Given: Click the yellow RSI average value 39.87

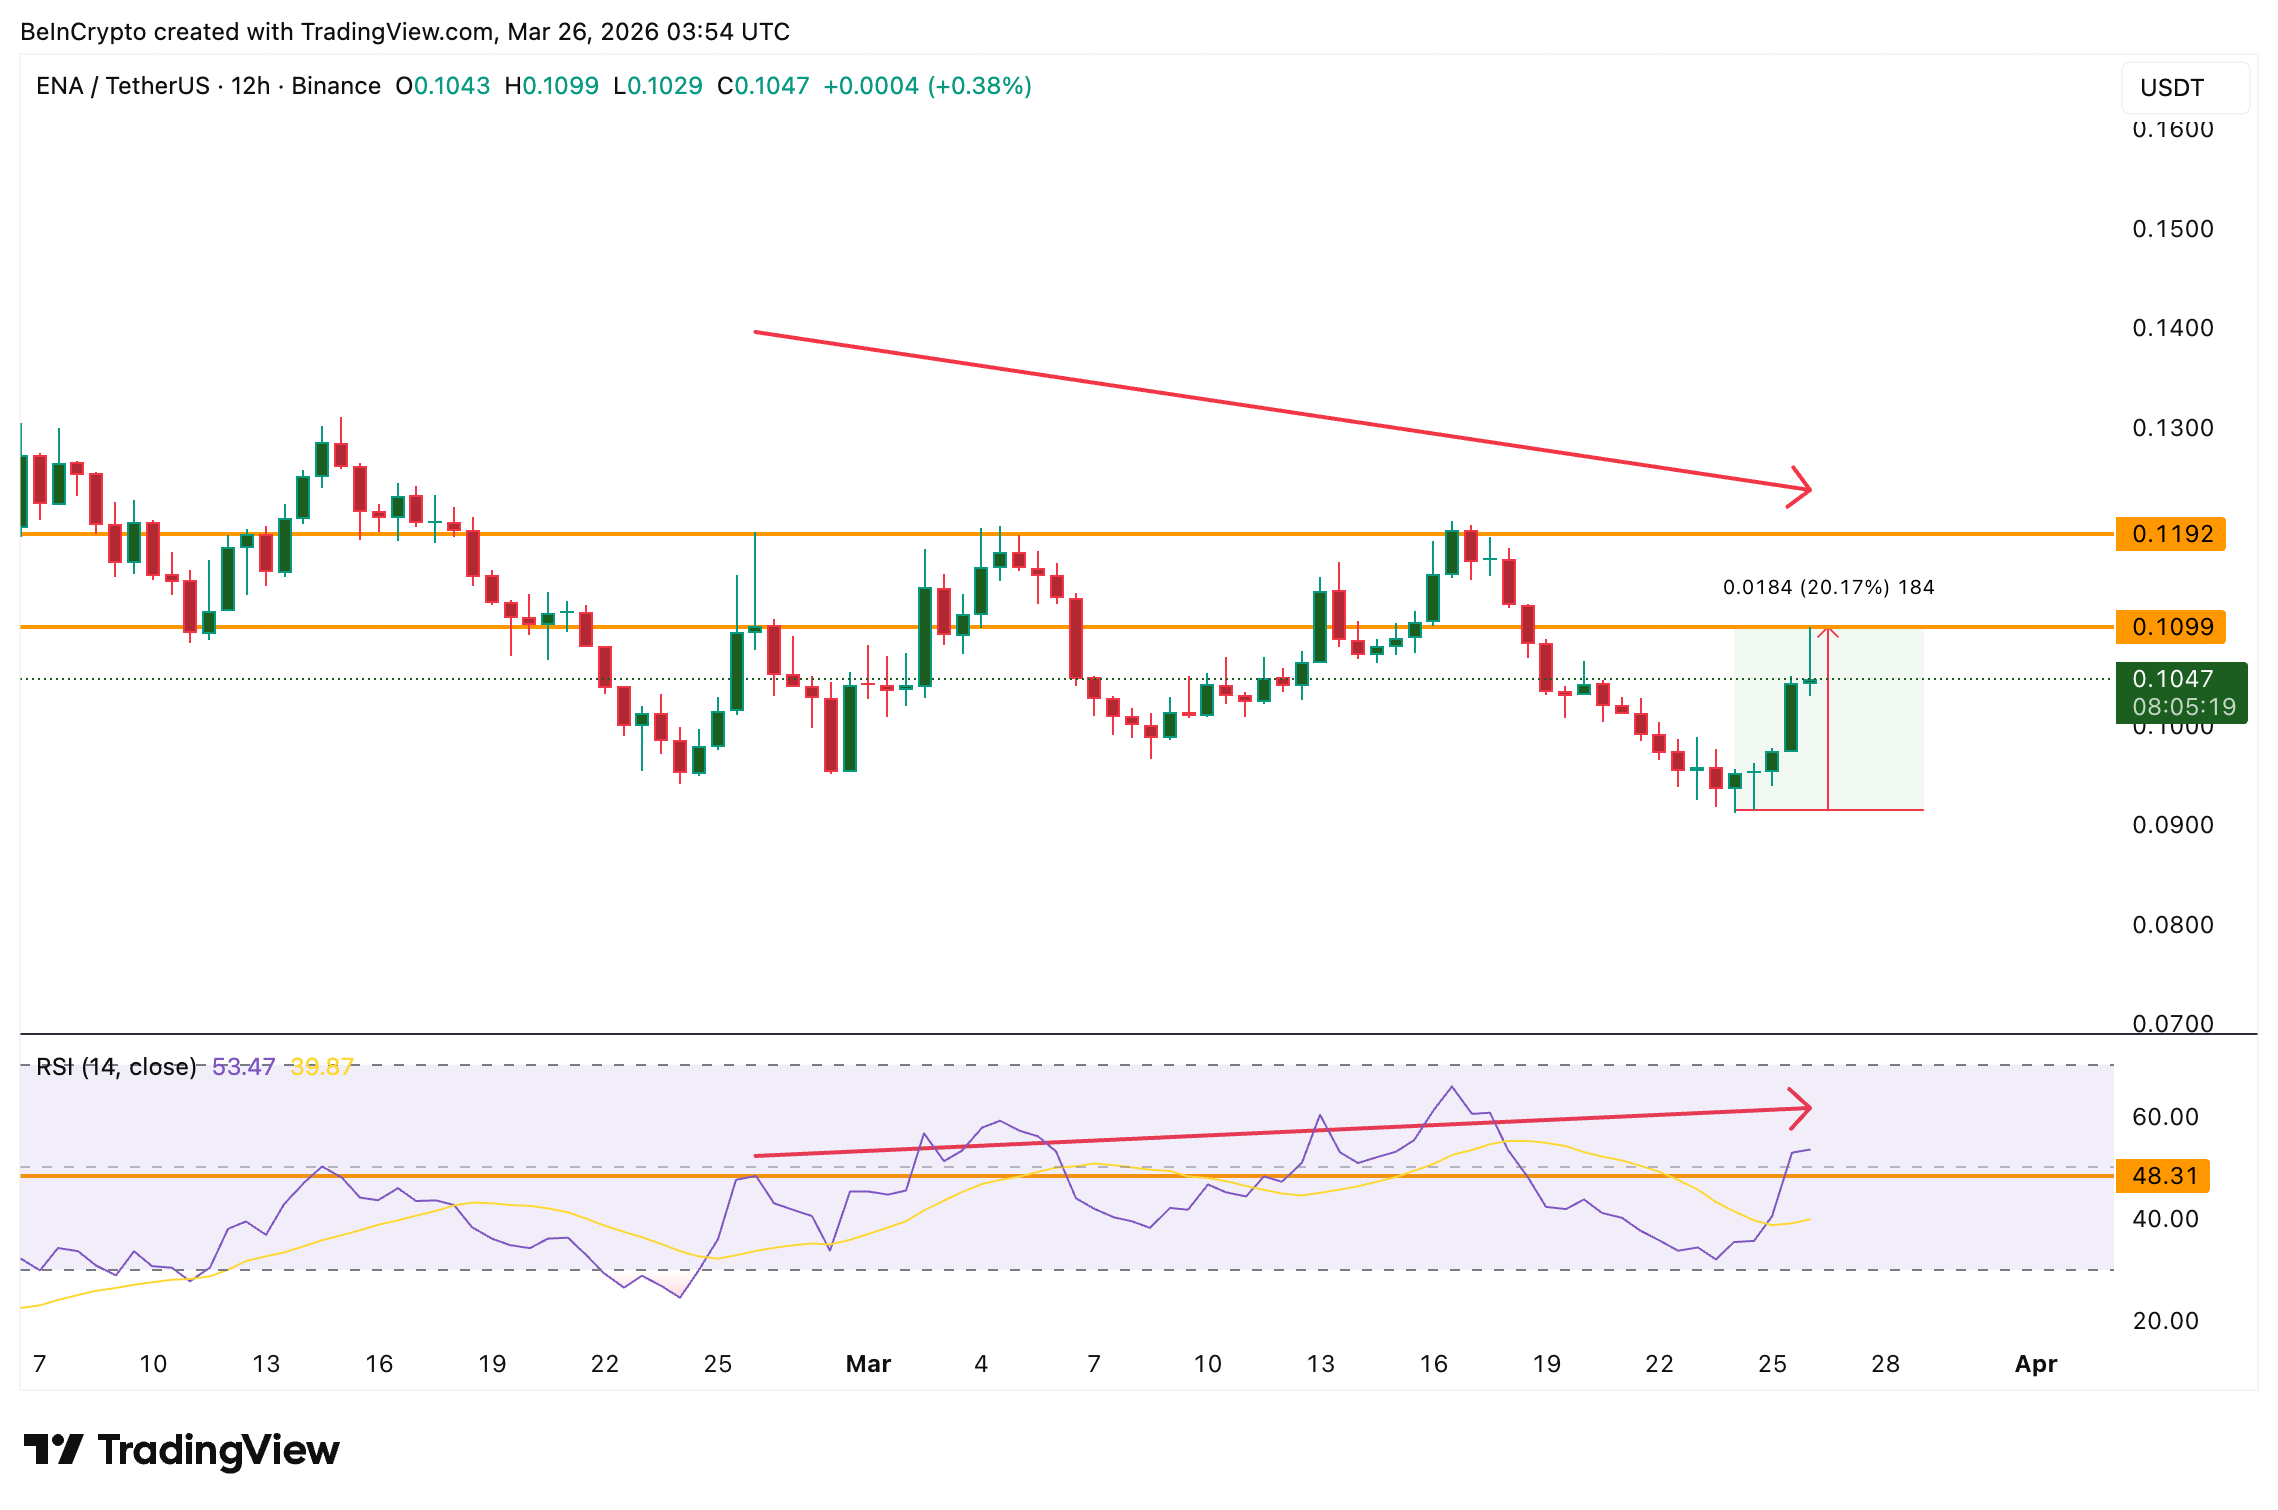Looking at the screenshot, I should tap(322, 1067).
